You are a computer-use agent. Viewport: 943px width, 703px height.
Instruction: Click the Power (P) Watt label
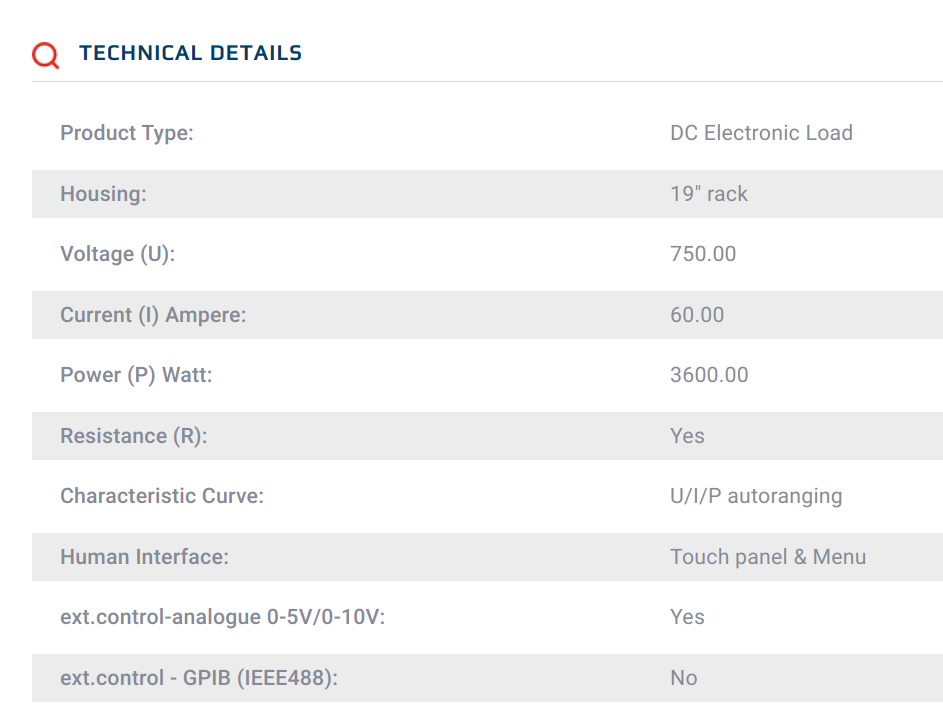click(137, 375)
